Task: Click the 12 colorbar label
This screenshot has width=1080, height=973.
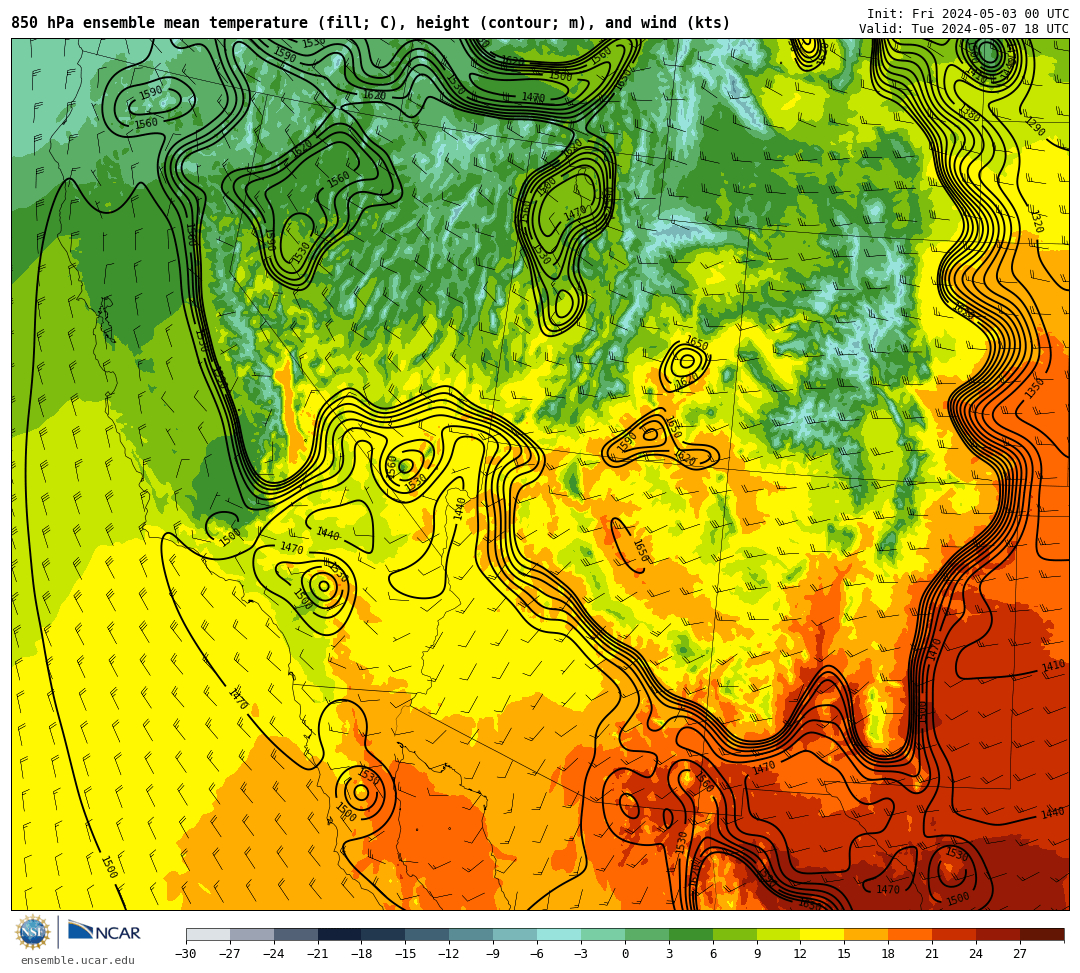Action: (x=800, y=954)
